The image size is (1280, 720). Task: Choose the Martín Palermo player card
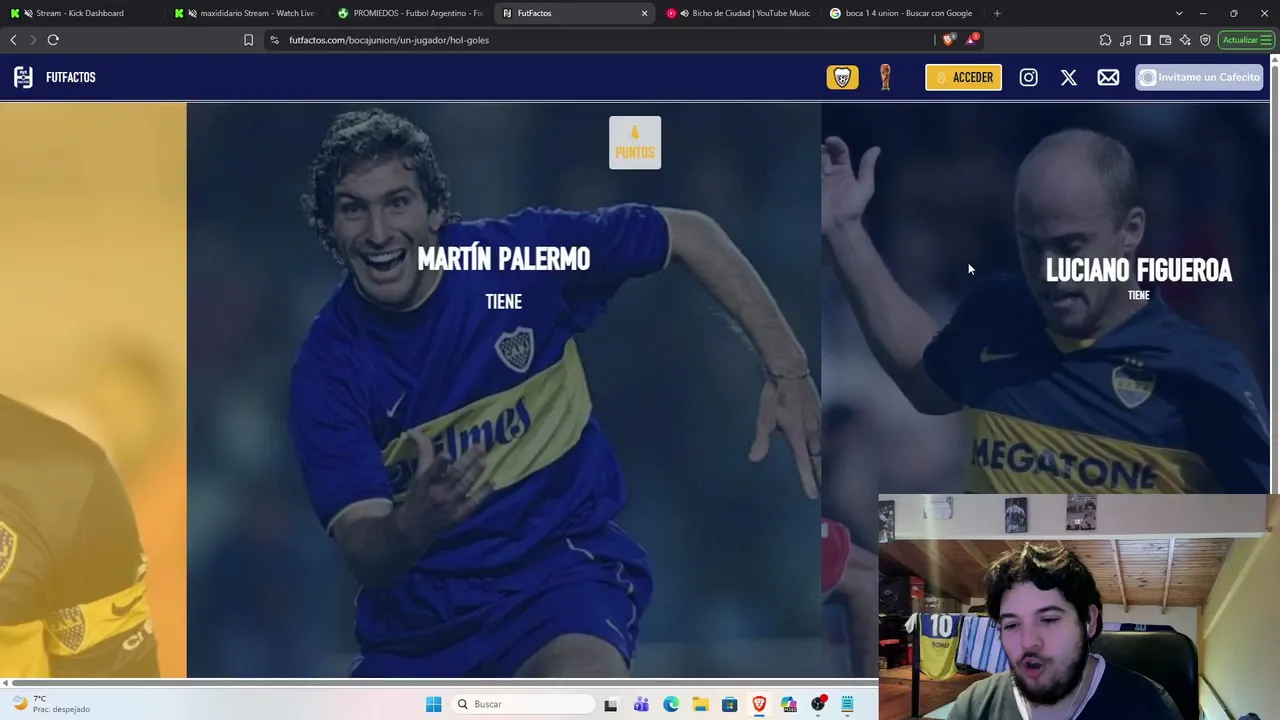coord(503,390)
